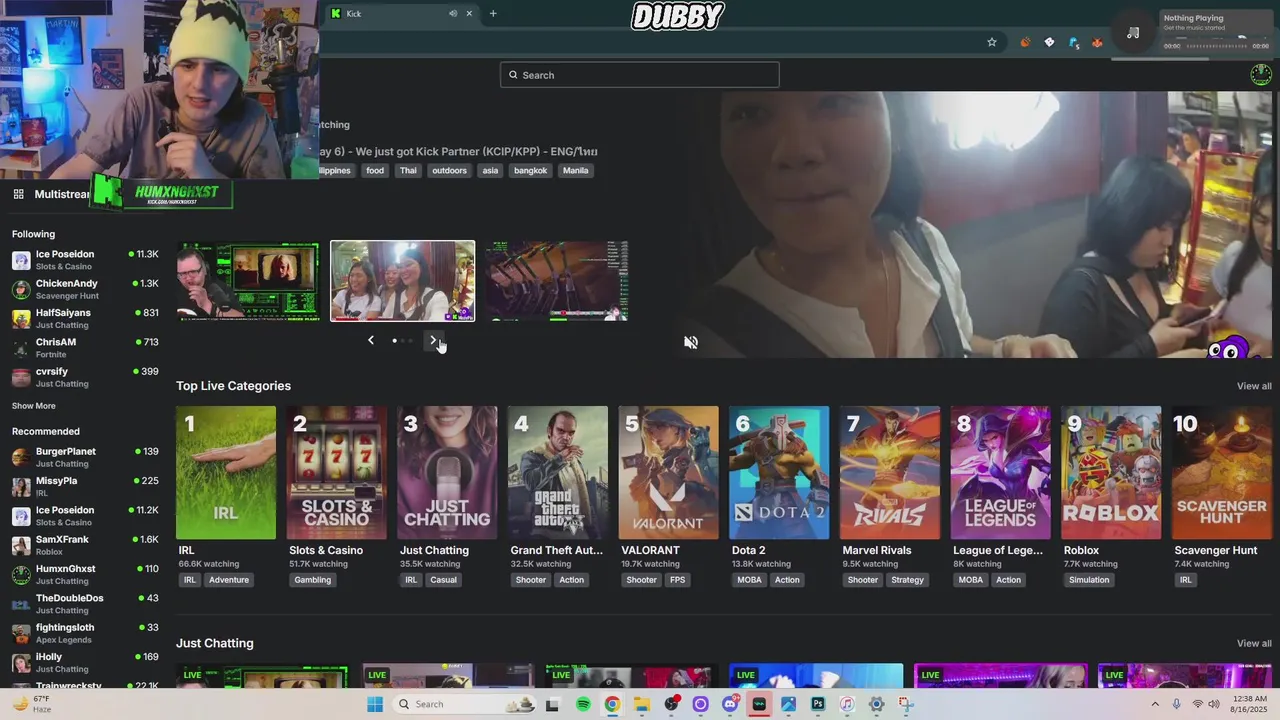The height and width of the screenshot is (720, 1280).
Task: Close the Kick browser tab
Action: tap(469, 13)
